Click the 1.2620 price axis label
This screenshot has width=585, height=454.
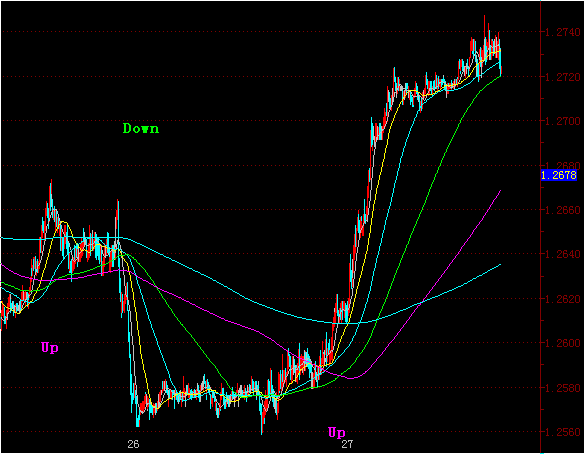(563, 299)
